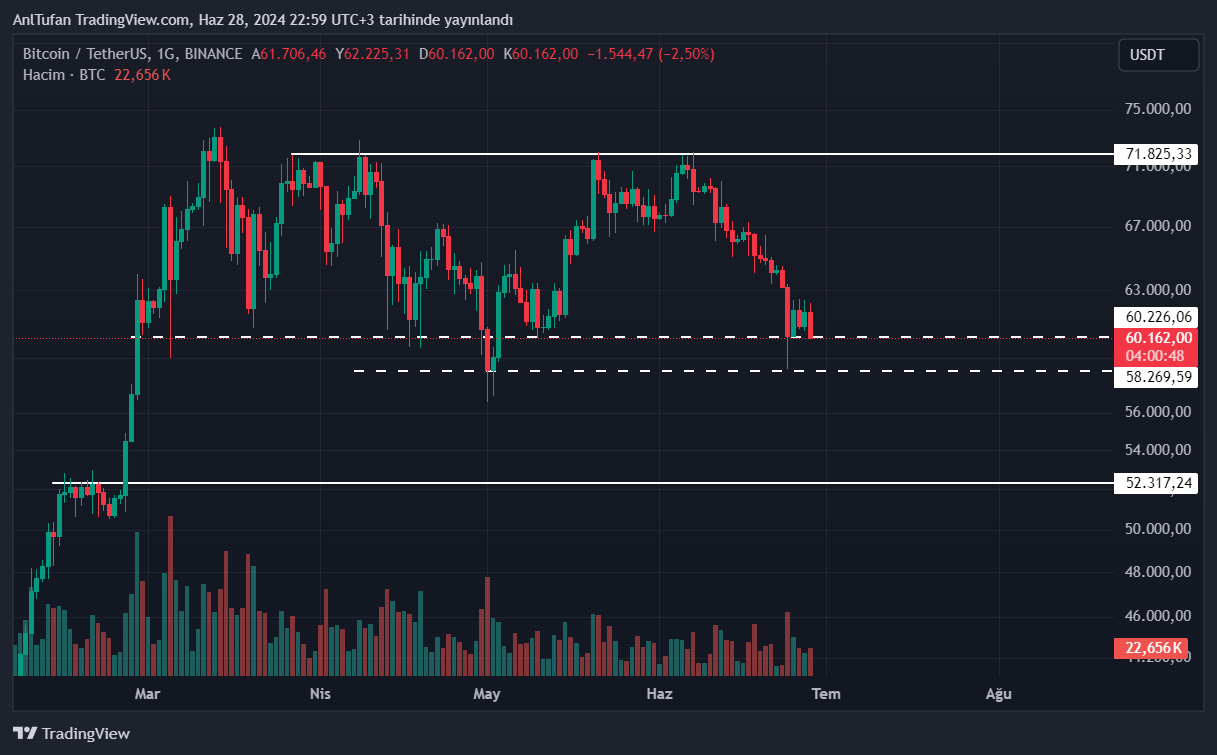Select the 58.269,59 dashed line label

tap(1158, 377)
